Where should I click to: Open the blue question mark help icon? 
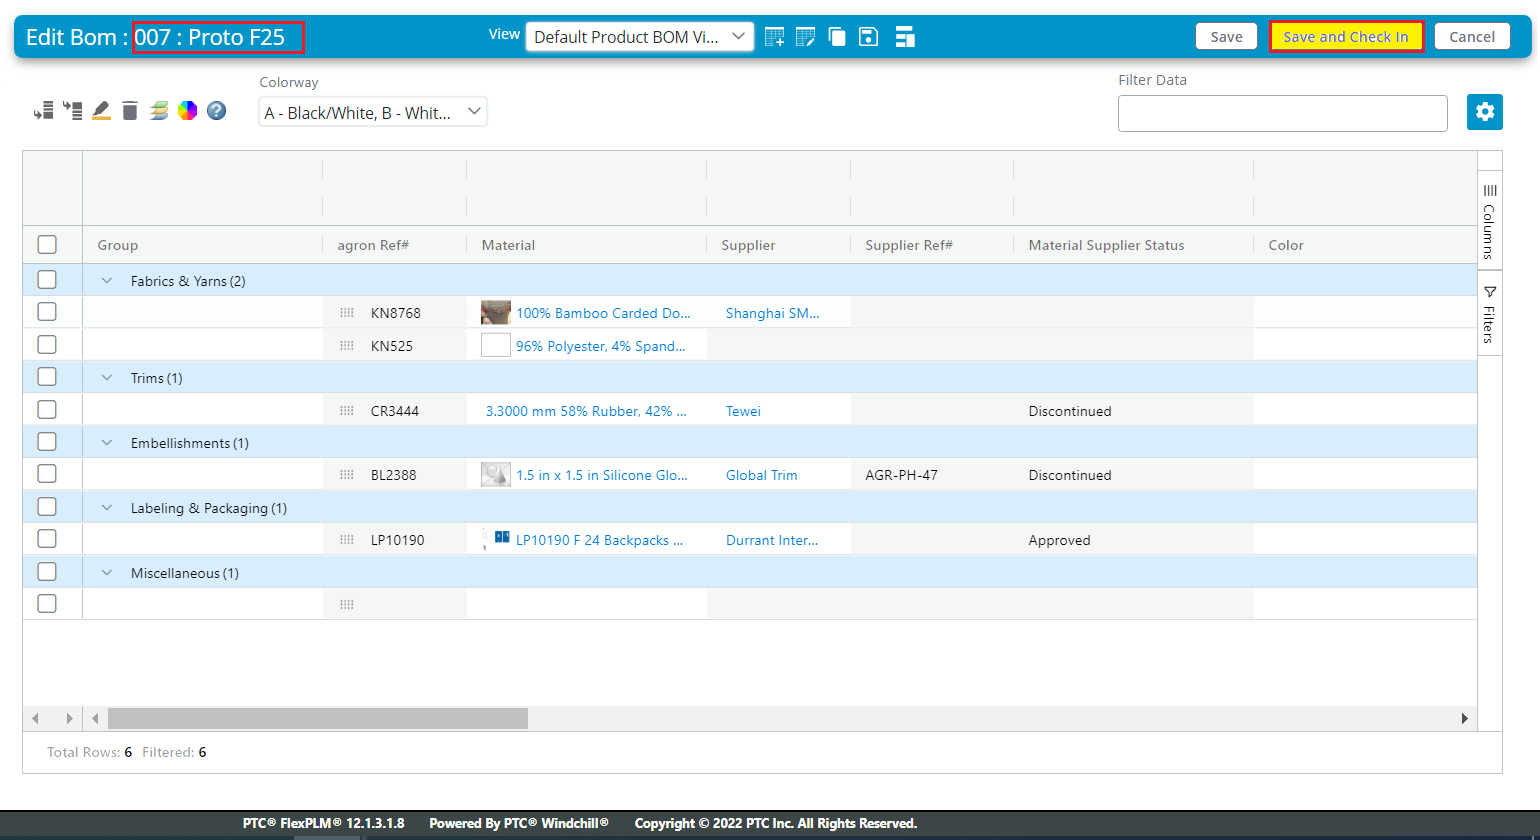pos(216,110)
